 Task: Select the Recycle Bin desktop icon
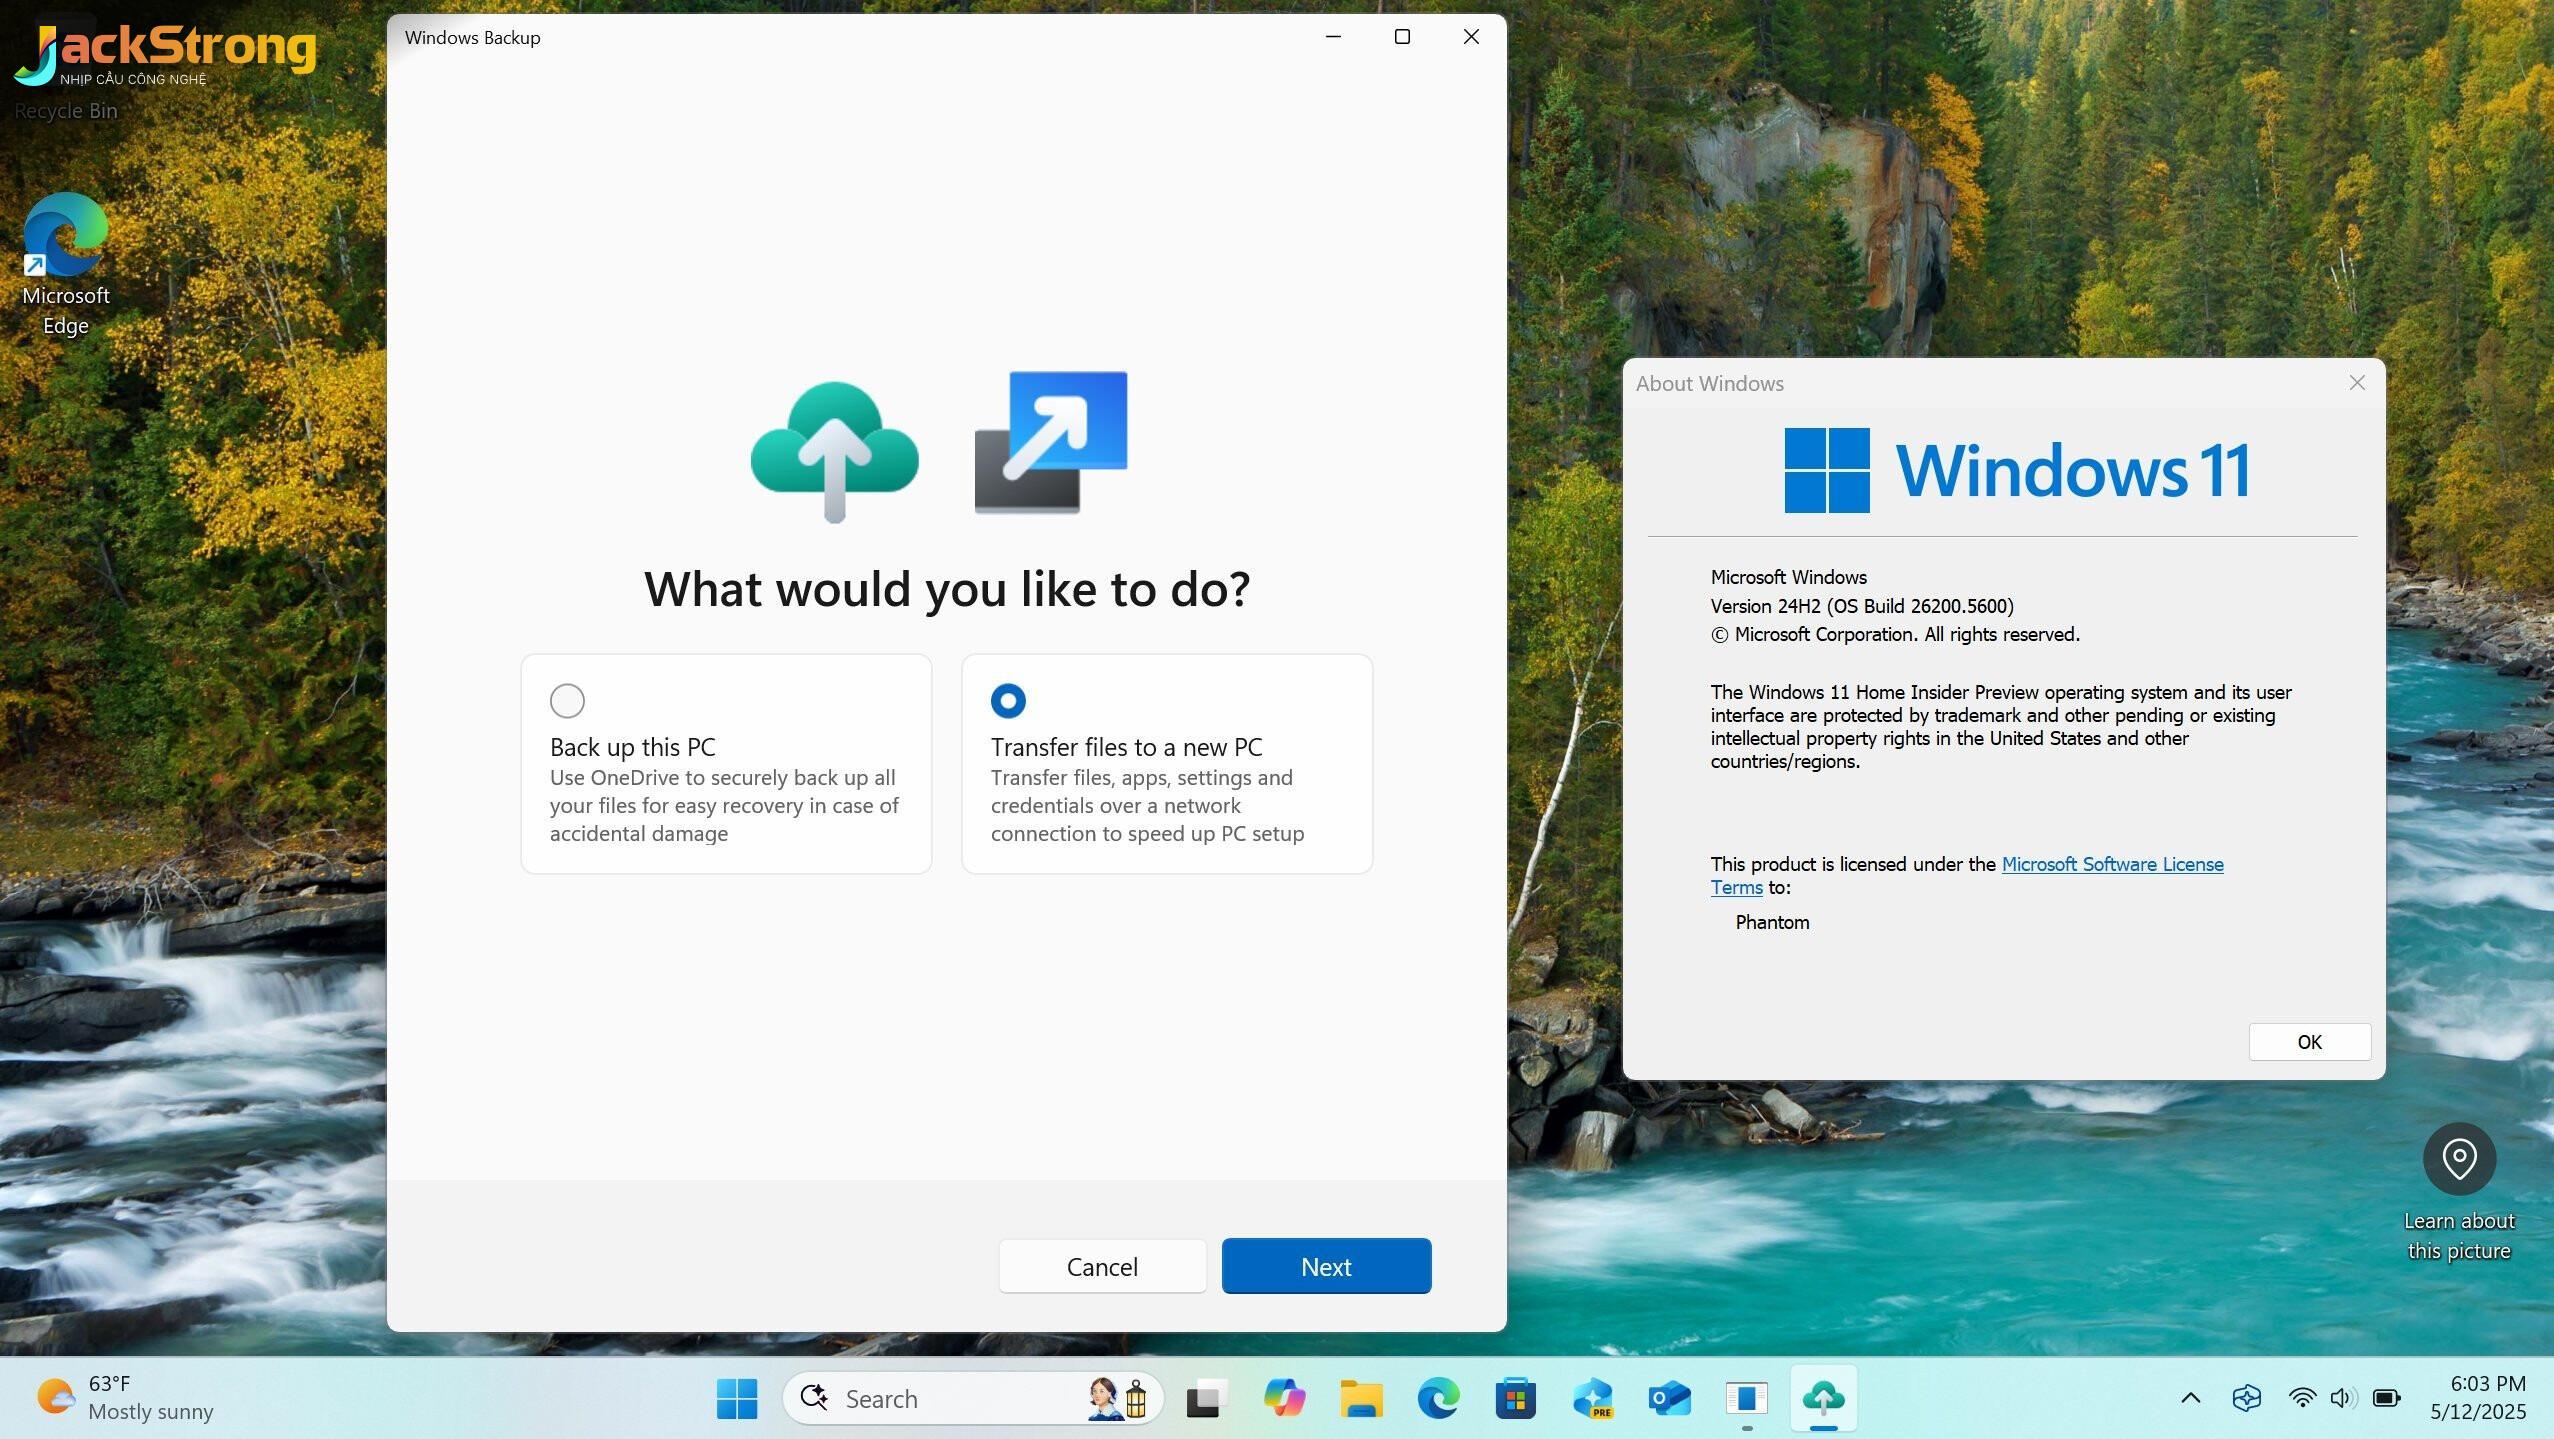(66, 70)
